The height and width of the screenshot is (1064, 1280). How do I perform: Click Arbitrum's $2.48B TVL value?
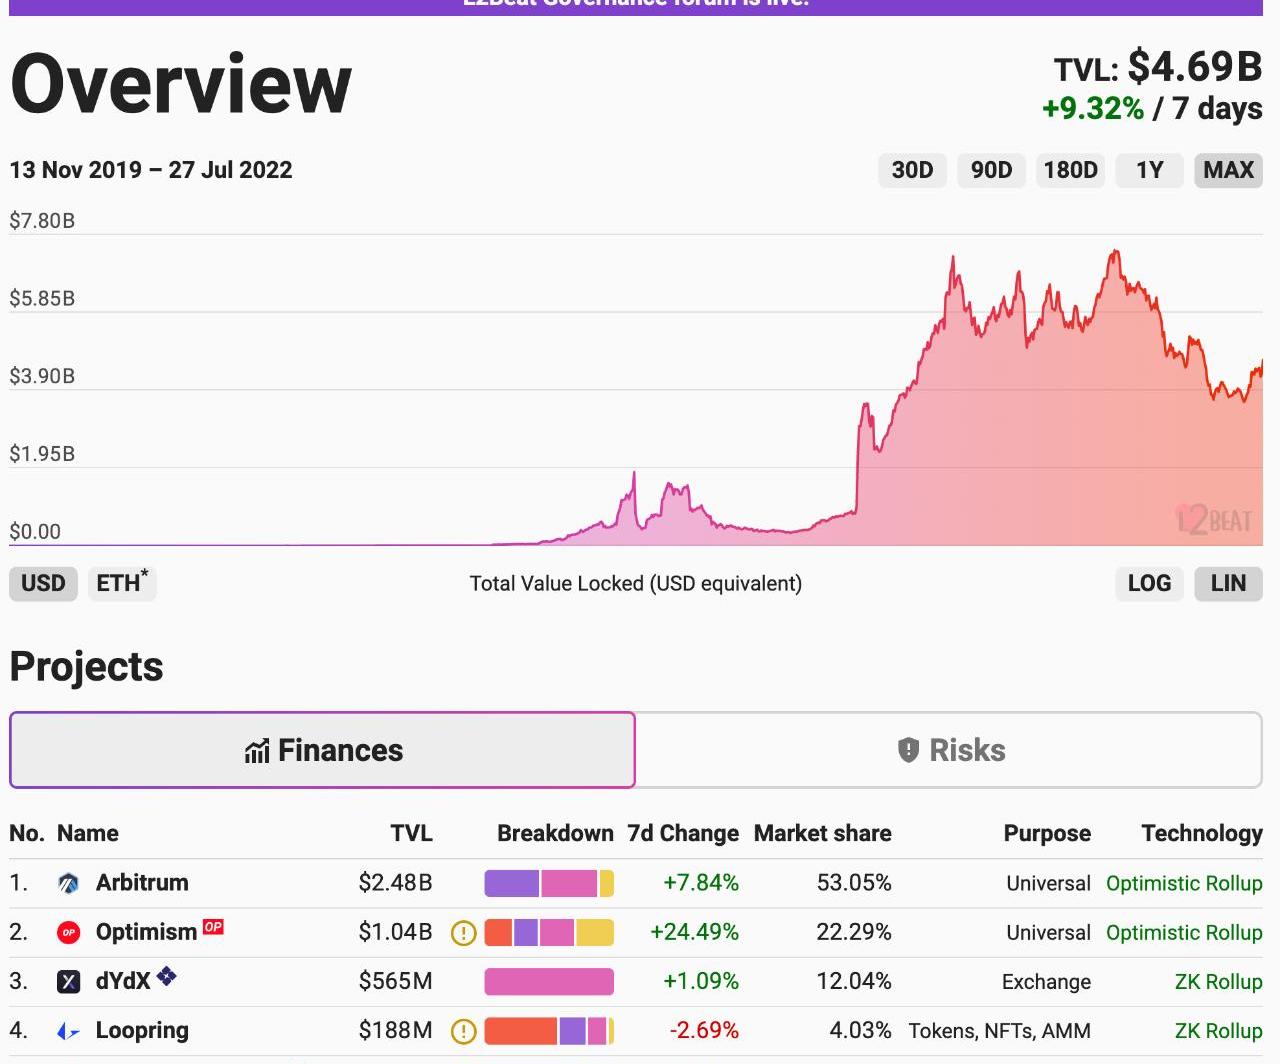395,883
